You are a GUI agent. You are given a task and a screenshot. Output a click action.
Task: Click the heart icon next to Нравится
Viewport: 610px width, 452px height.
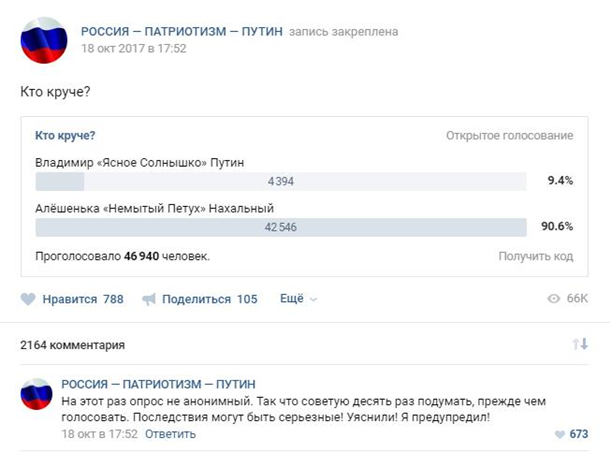(x=28, y=299)
